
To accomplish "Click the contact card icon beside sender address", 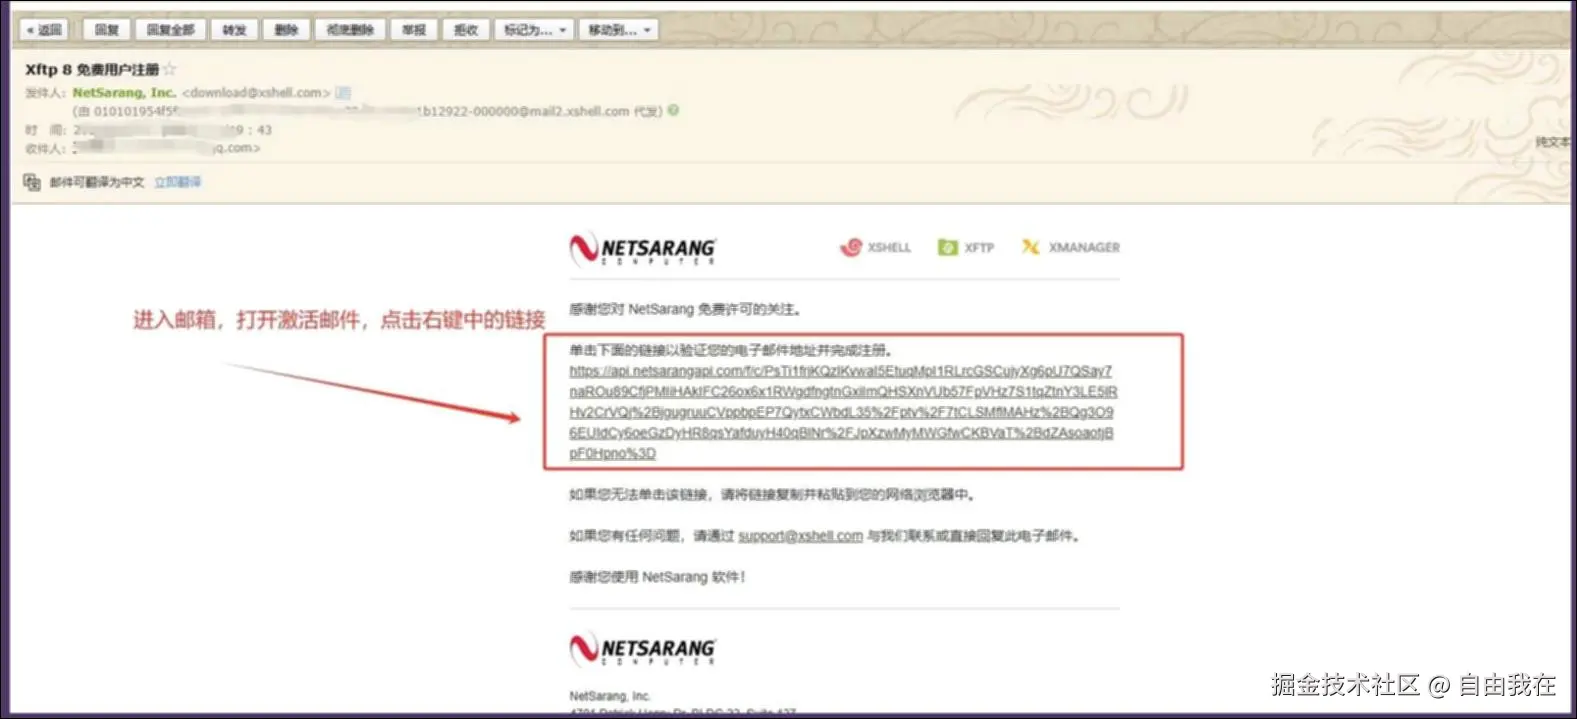I will click(343, 93).
